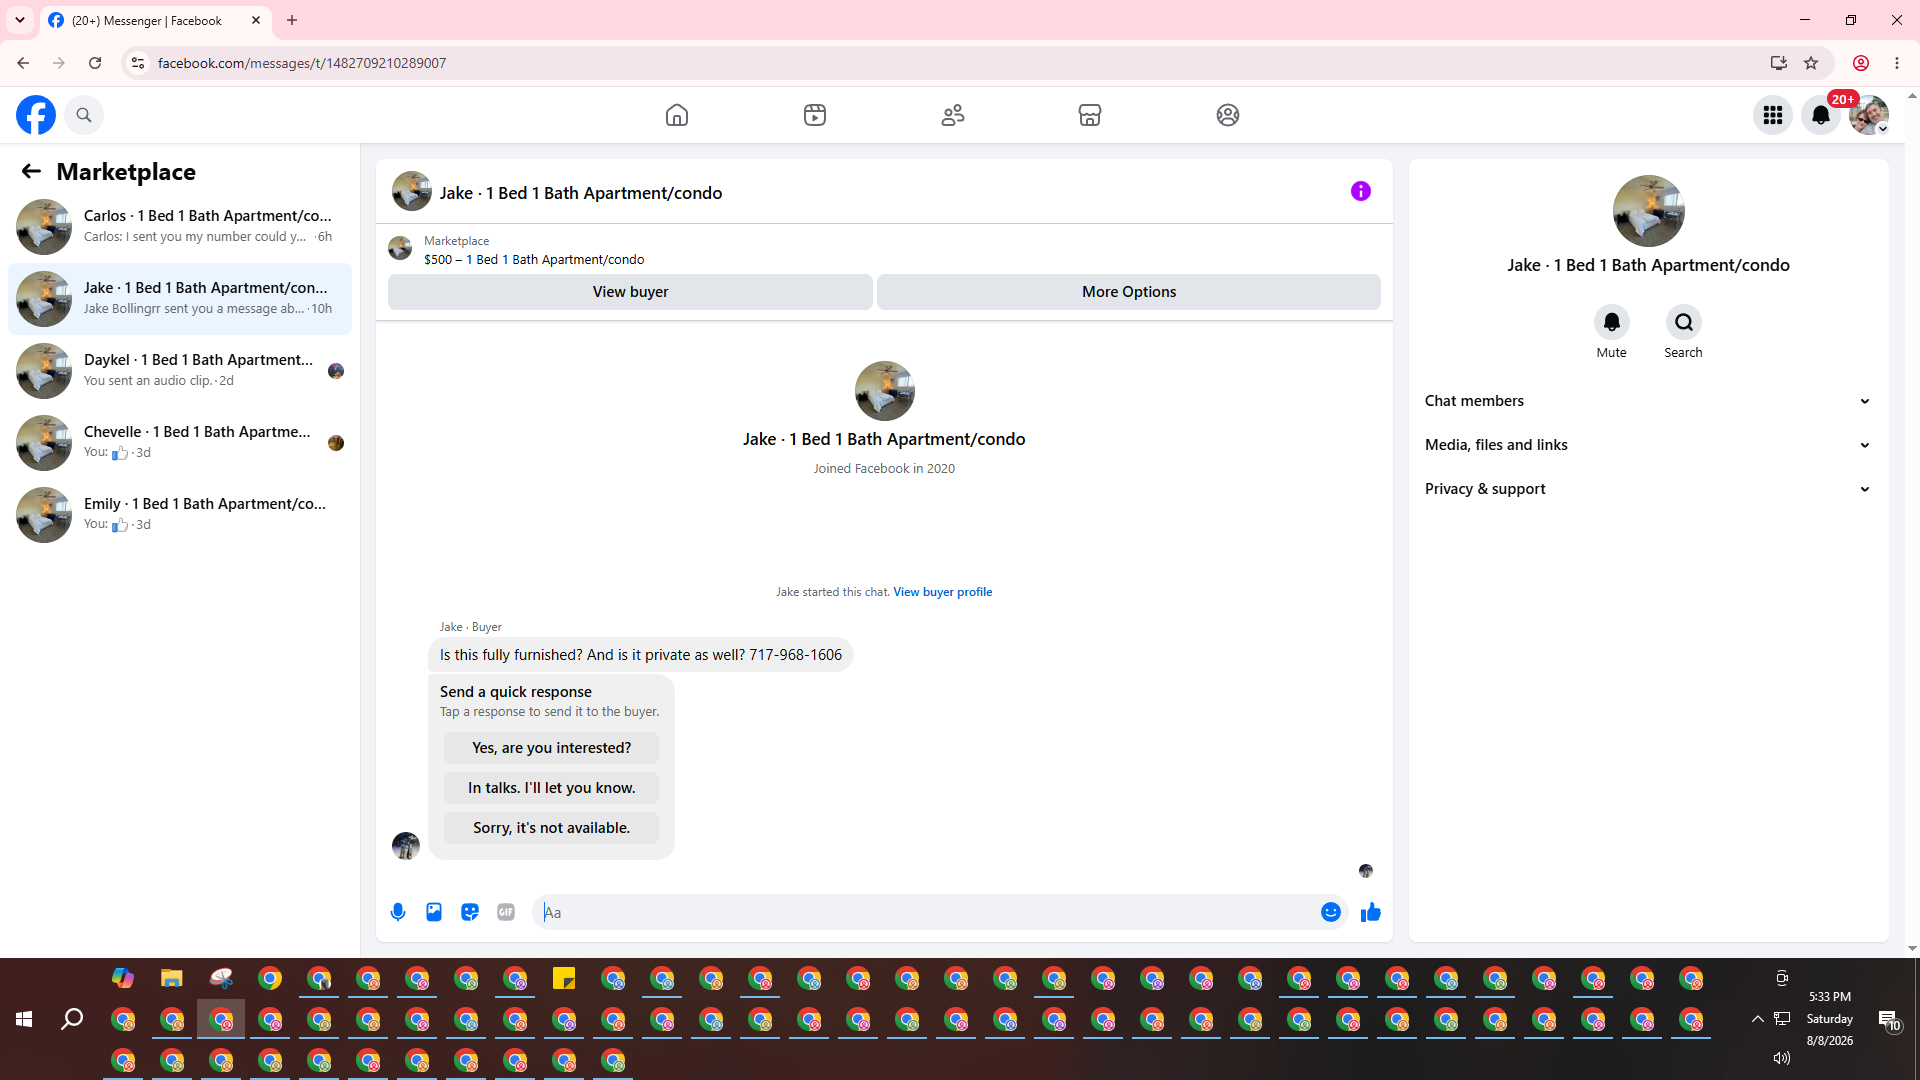Click the purple conversation information icon
1920x1080 pixels.
coord(1361,191)
